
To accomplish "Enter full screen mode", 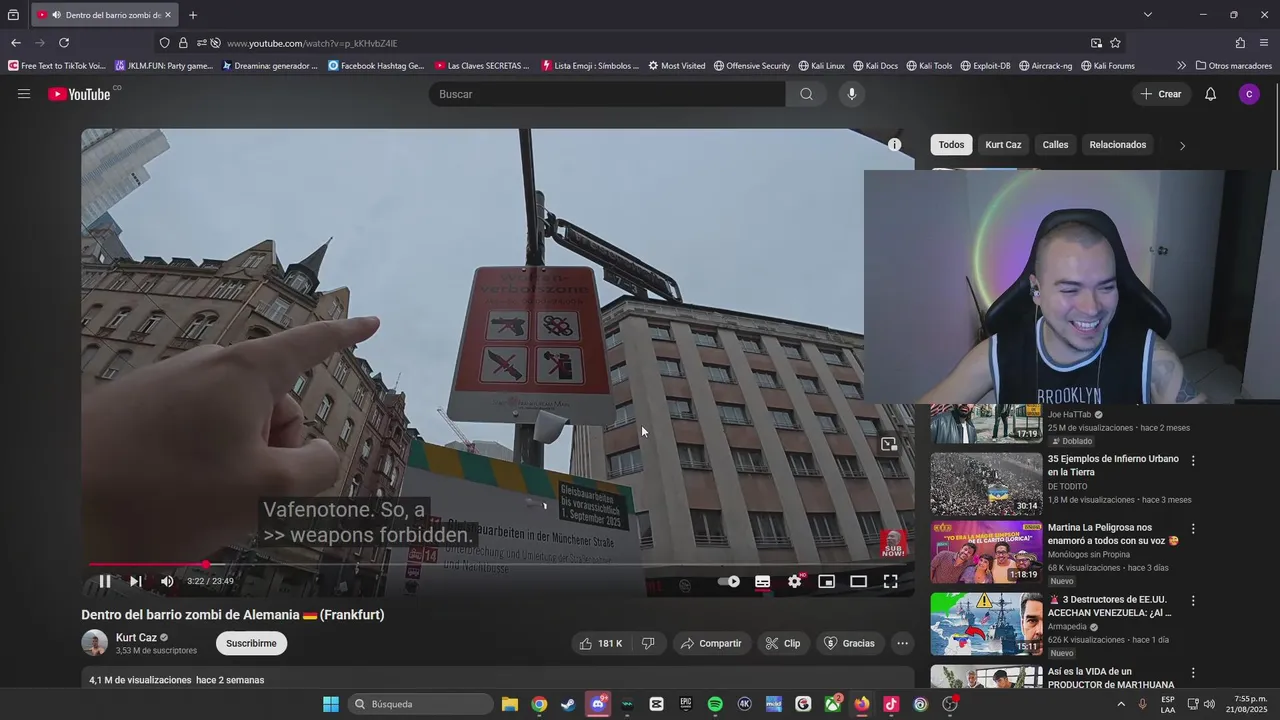I will pos(890,581).
